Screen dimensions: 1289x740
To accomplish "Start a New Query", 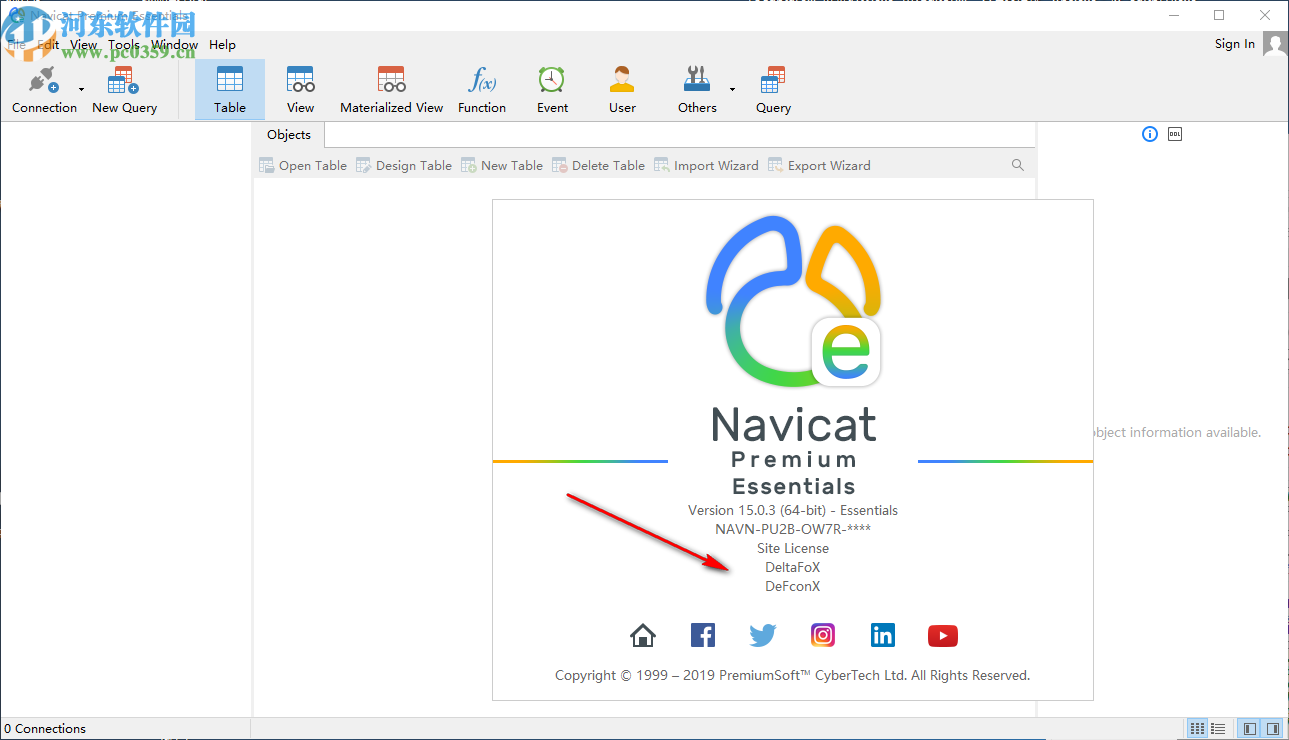I will (122, 88).
